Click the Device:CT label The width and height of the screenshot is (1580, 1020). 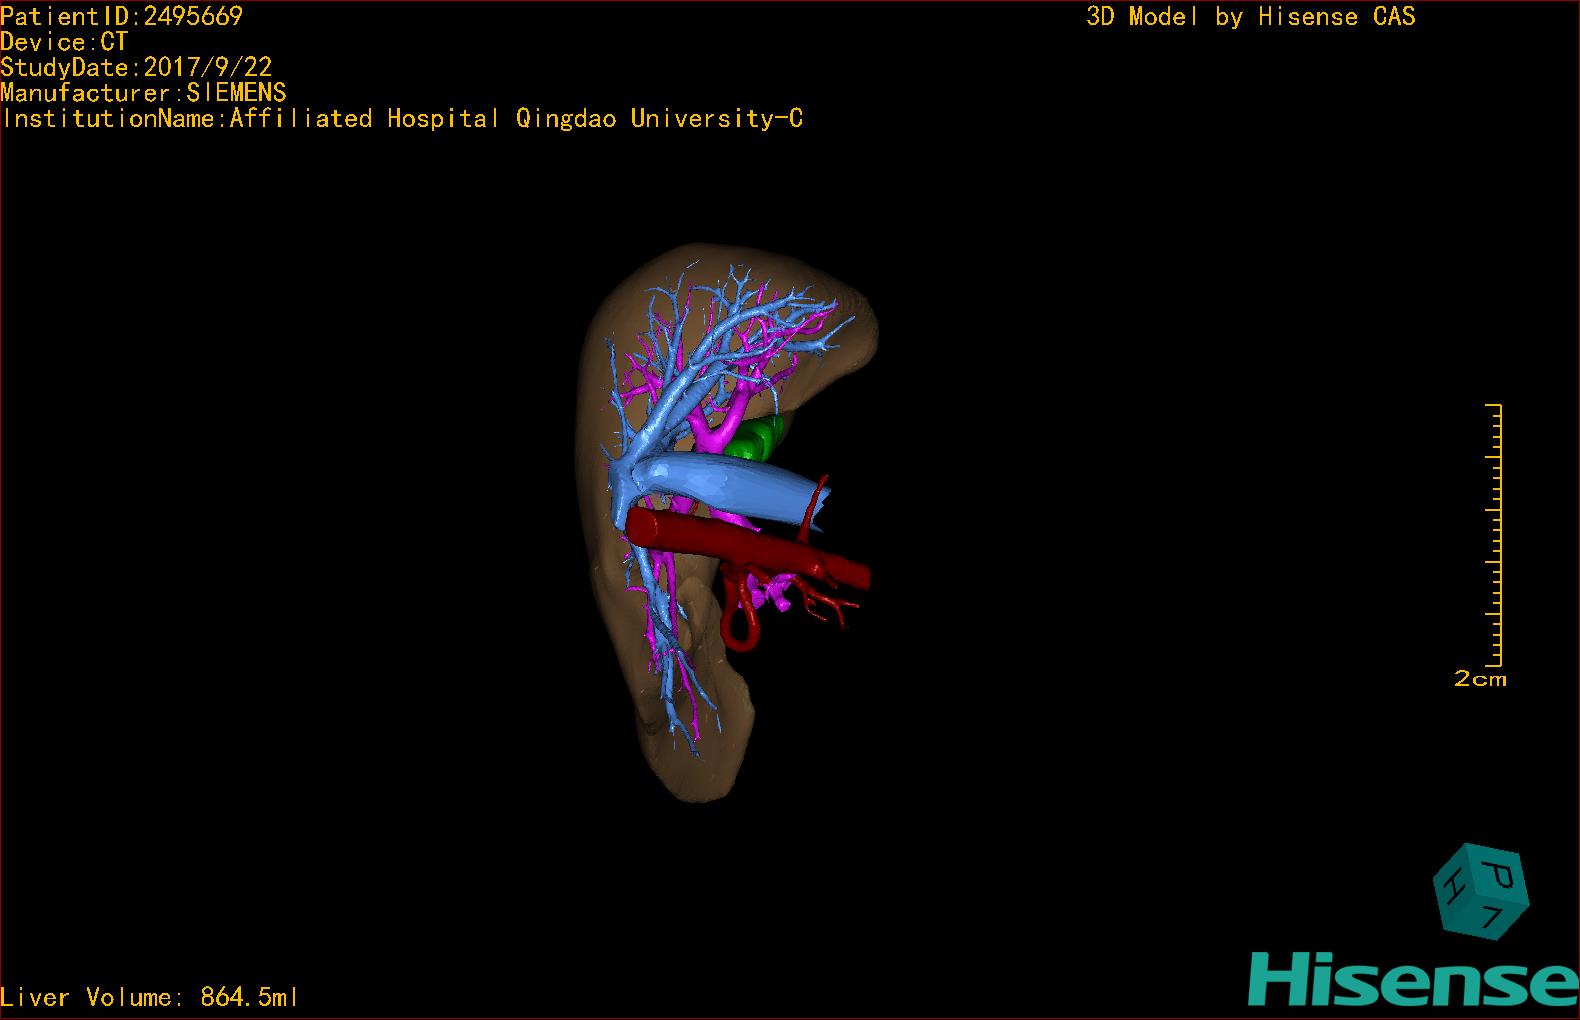coord(64,42)
